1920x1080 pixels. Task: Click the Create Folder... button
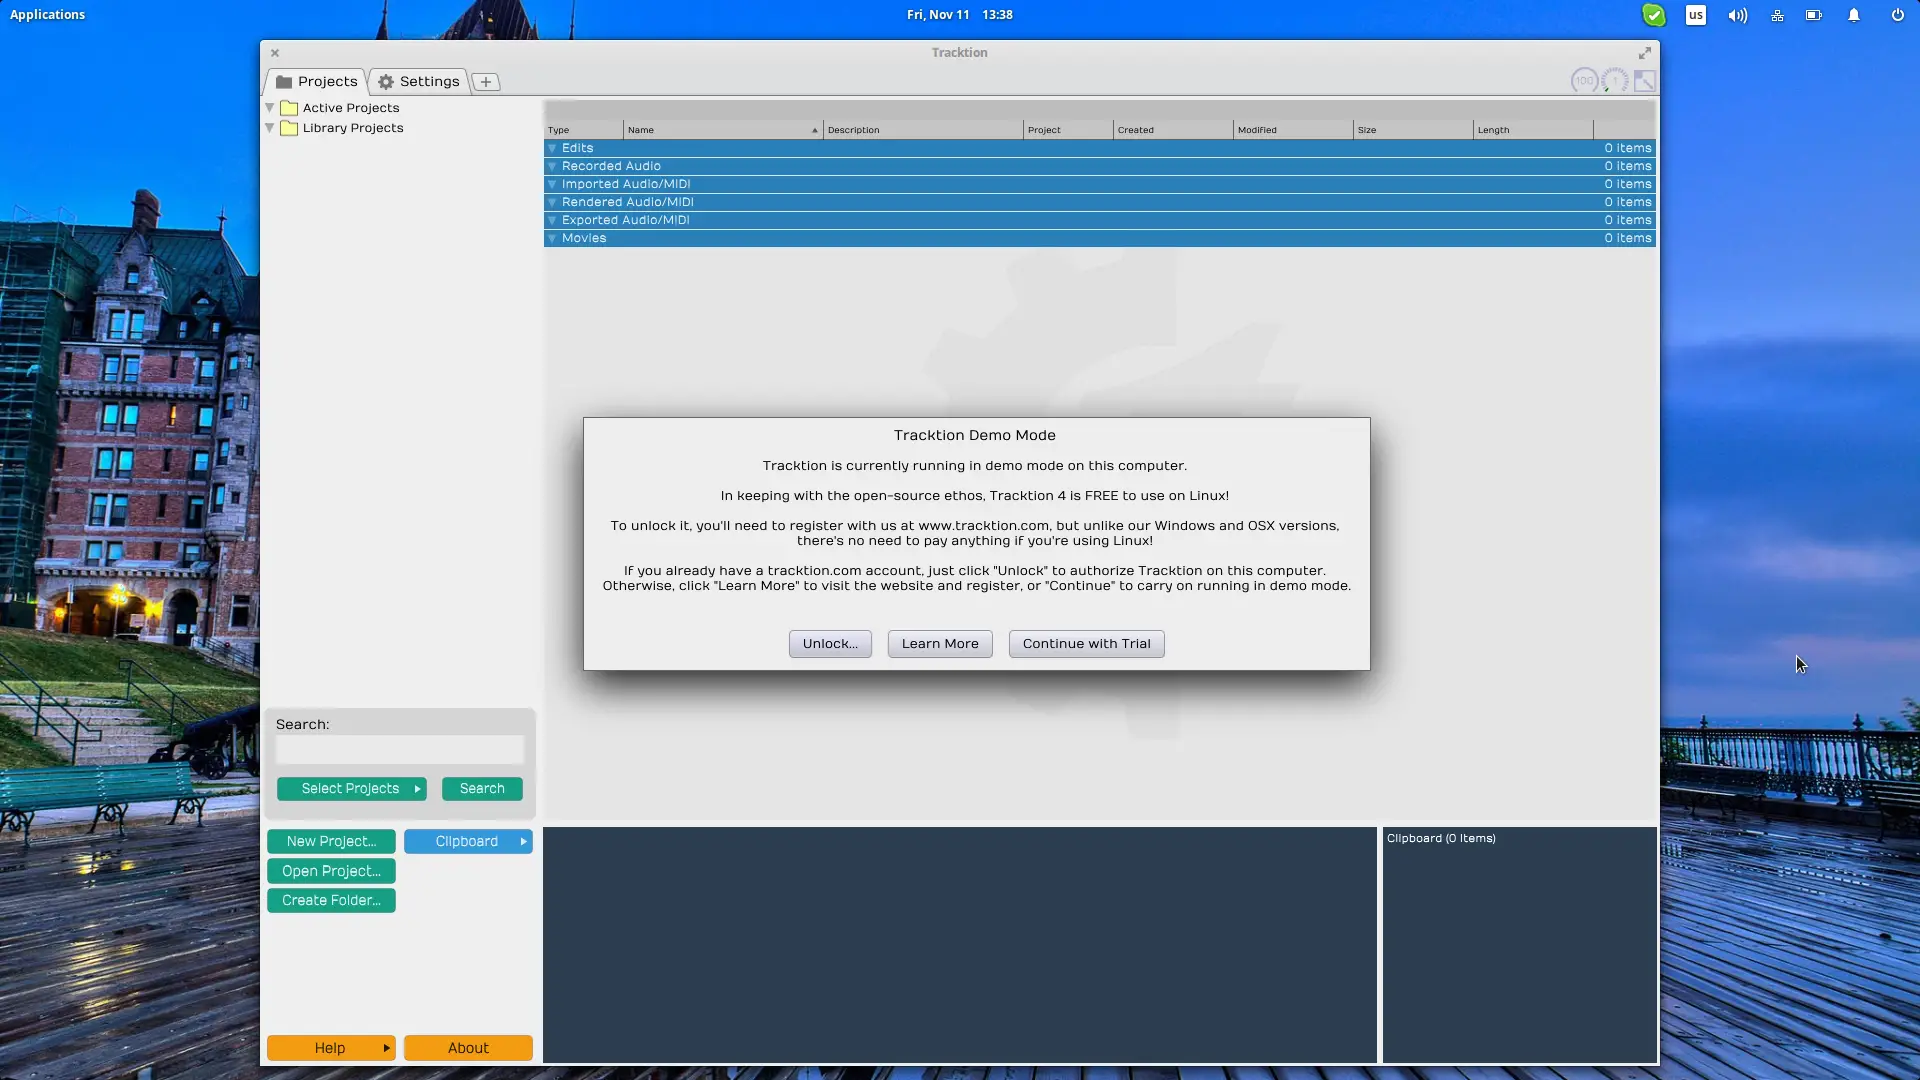(x=331, y=901)
